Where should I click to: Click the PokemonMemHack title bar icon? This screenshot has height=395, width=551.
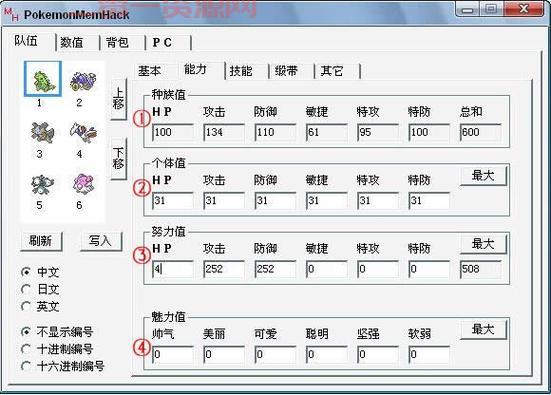click(x=11, y=14)
